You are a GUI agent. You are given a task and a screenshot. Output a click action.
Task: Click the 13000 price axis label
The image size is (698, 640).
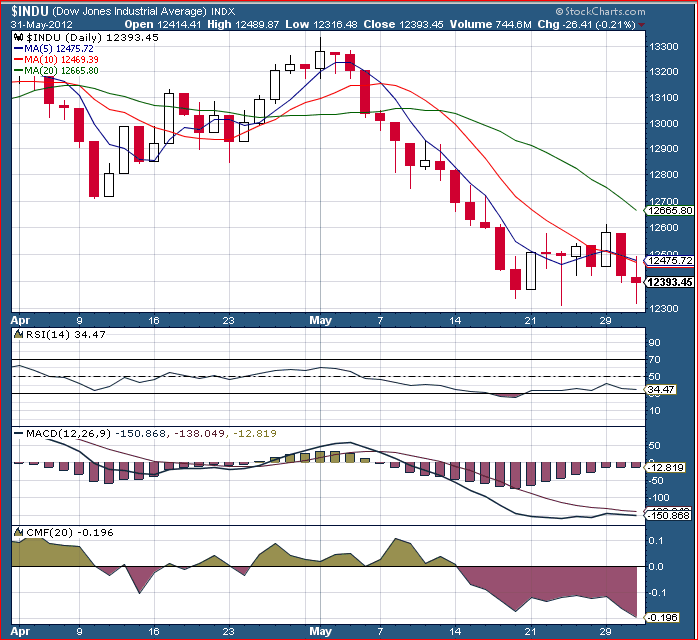click(x=663, y=123)
